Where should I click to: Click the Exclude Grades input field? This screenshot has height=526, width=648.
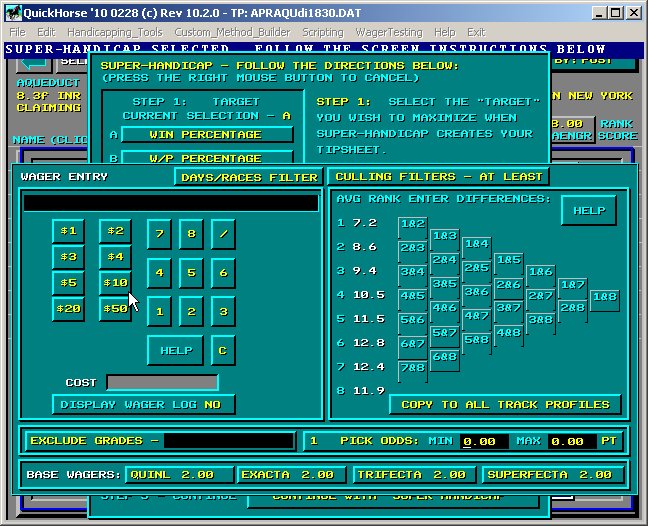click(x=230, y=441)
